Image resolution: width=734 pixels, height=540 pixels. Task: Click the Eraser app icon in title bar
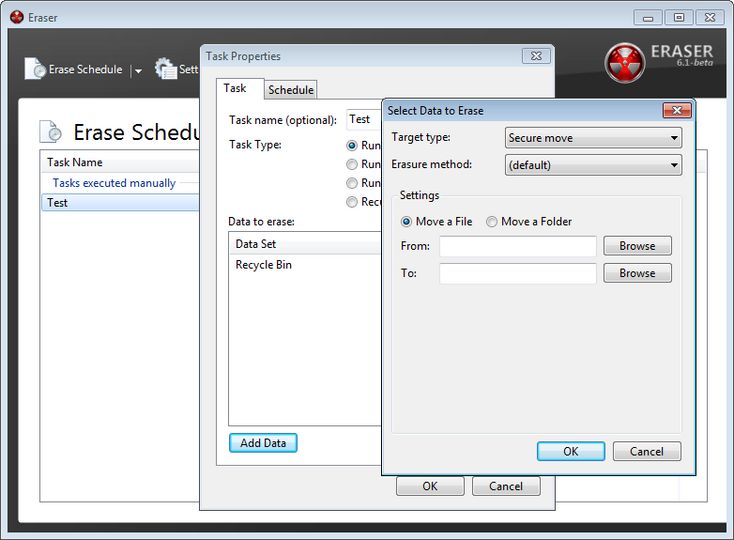pyautogui.click(x=16, y=17)
